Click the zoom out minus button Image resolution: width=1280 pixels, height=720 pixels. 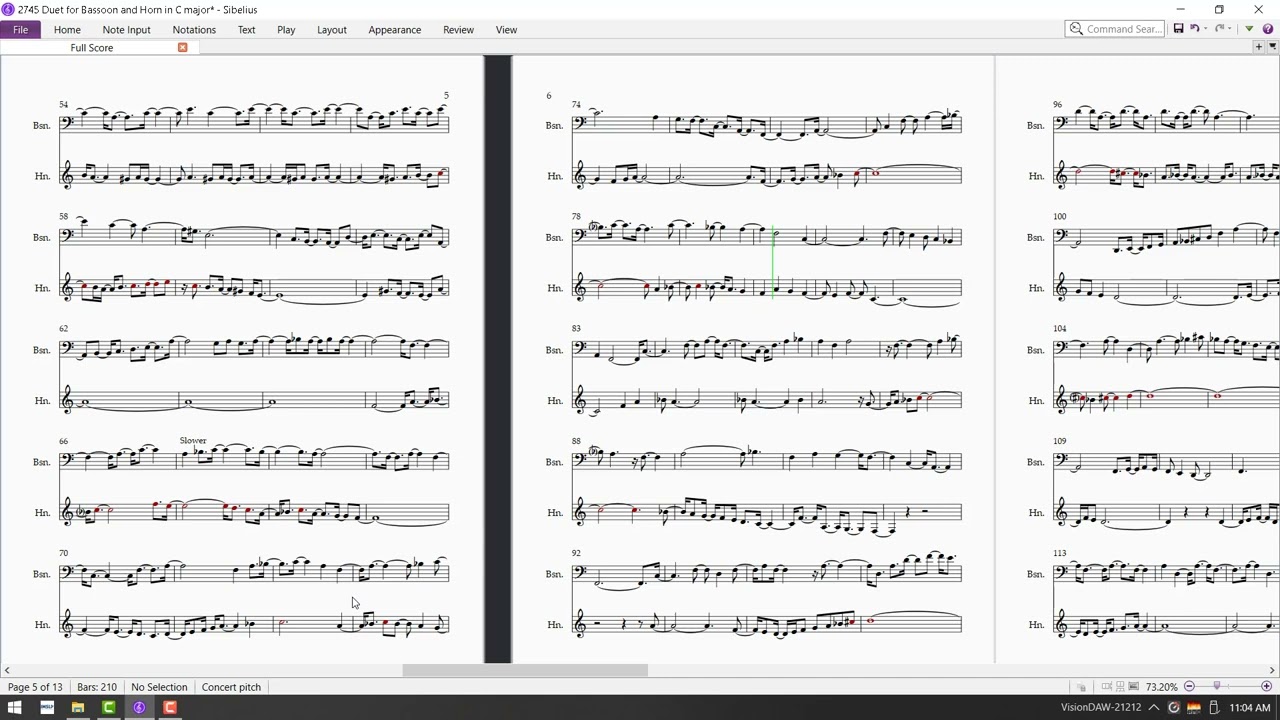(x=1189, y=686)
